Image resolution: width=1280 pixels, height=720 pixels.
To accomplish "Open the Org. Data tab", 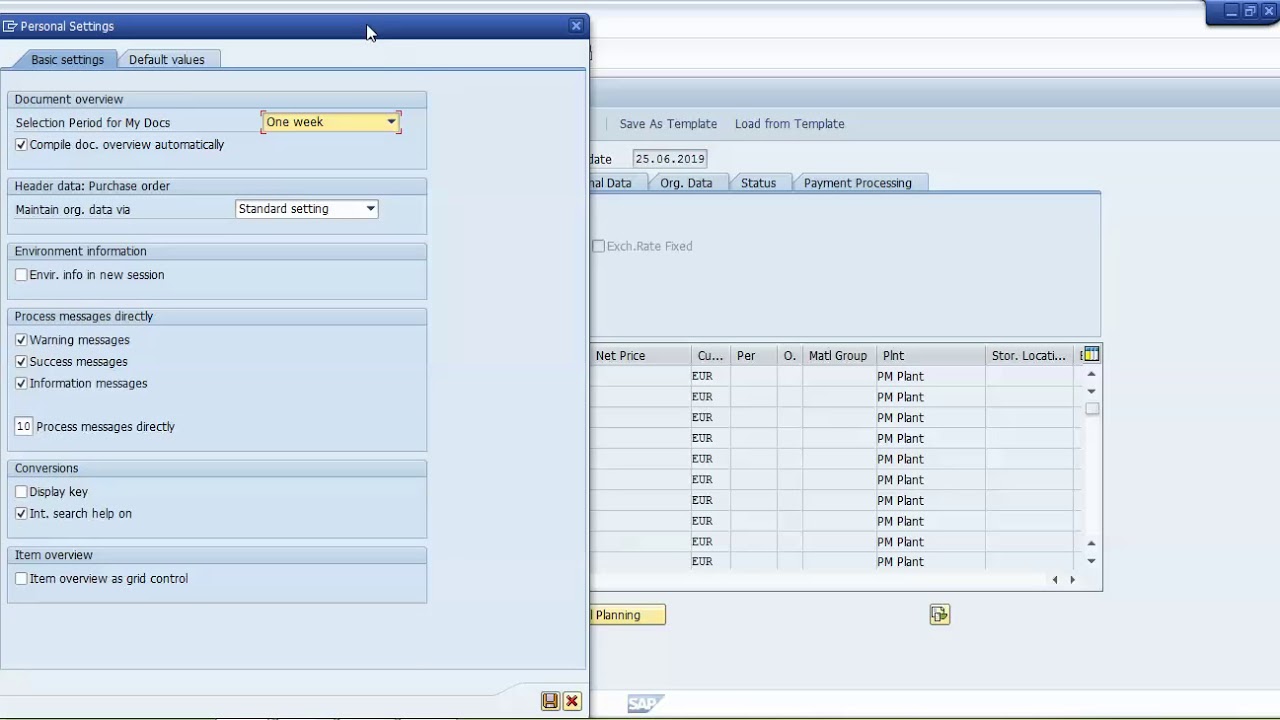I will 686,183.
